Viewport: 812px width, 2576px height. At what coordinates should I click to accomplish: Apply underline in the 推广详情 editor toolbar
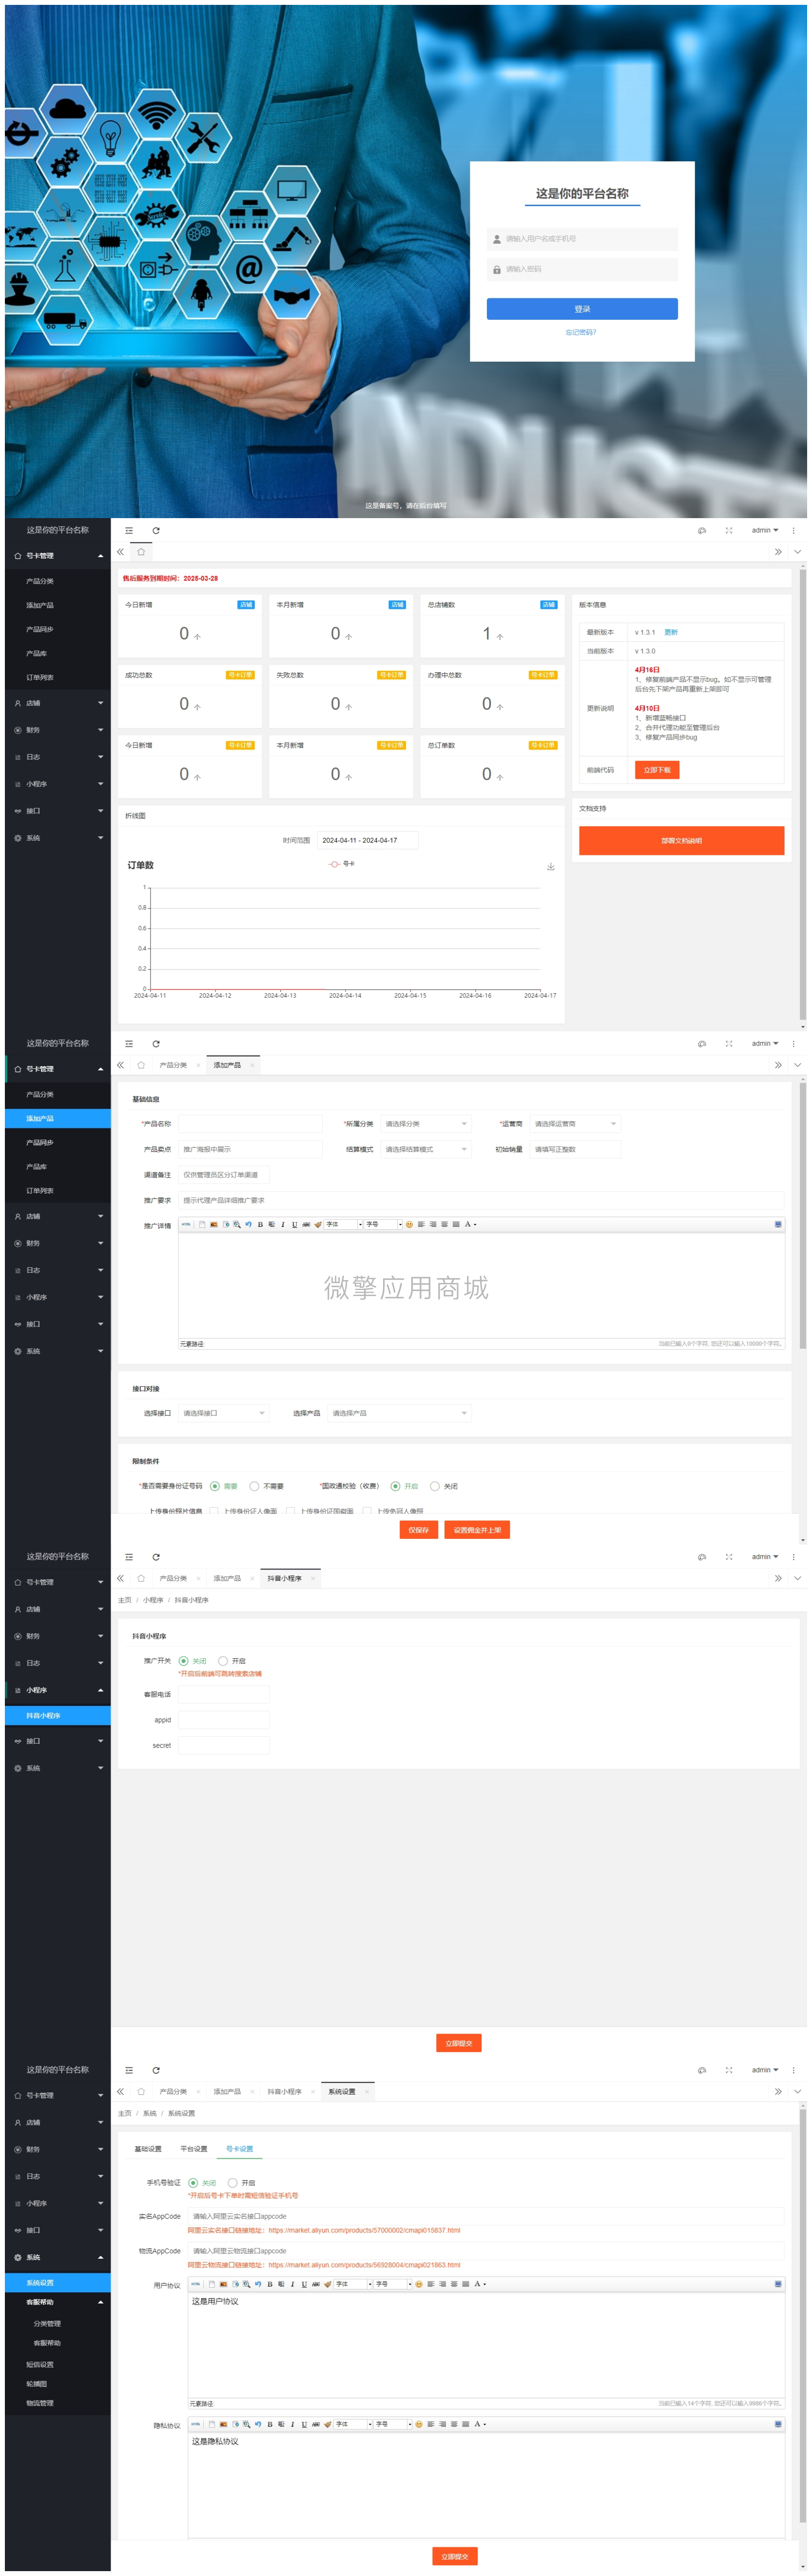294,1224
